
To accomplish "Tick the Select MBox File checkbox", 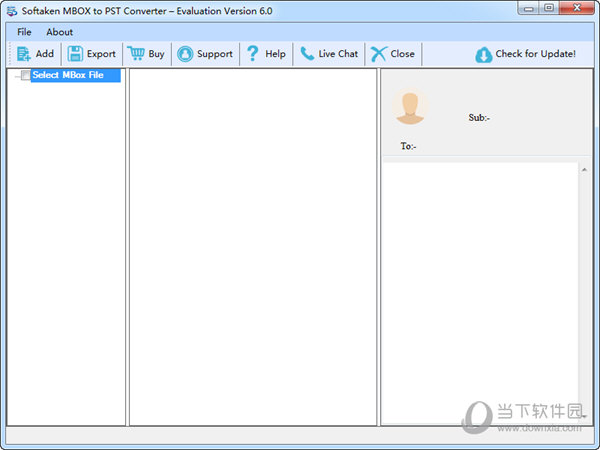I will (x=25, y=75).
